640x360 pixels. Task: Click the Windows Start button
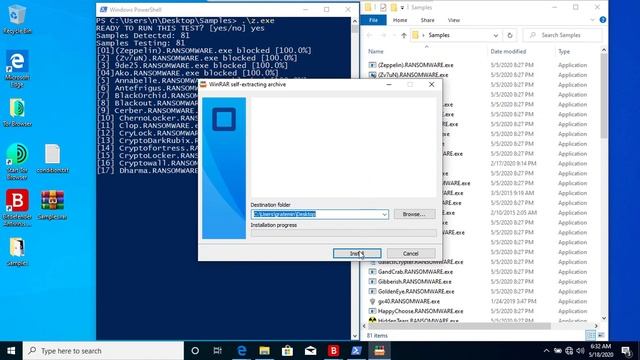pyautogui.click(x=11, y=351)
